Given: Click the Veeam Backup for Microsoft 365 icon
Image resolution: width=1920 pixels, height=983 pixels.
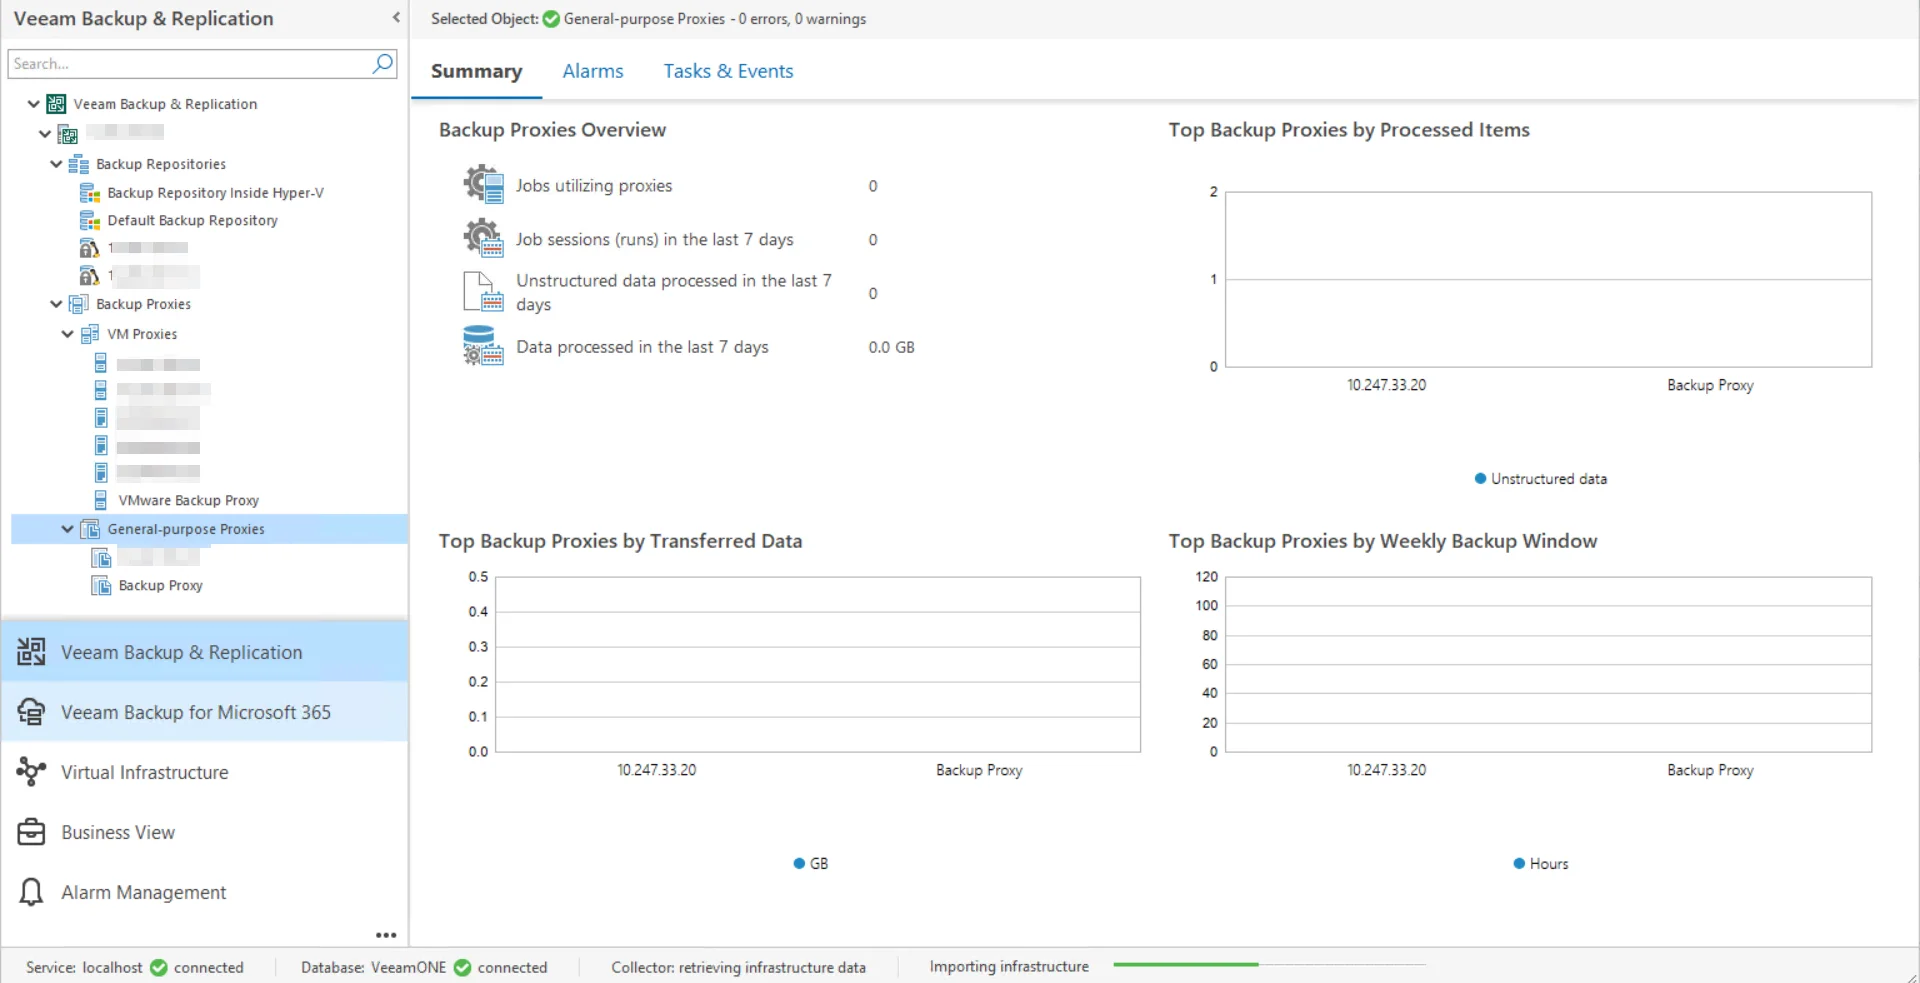Looking at the screenshot, I should [x=31, y=712].
